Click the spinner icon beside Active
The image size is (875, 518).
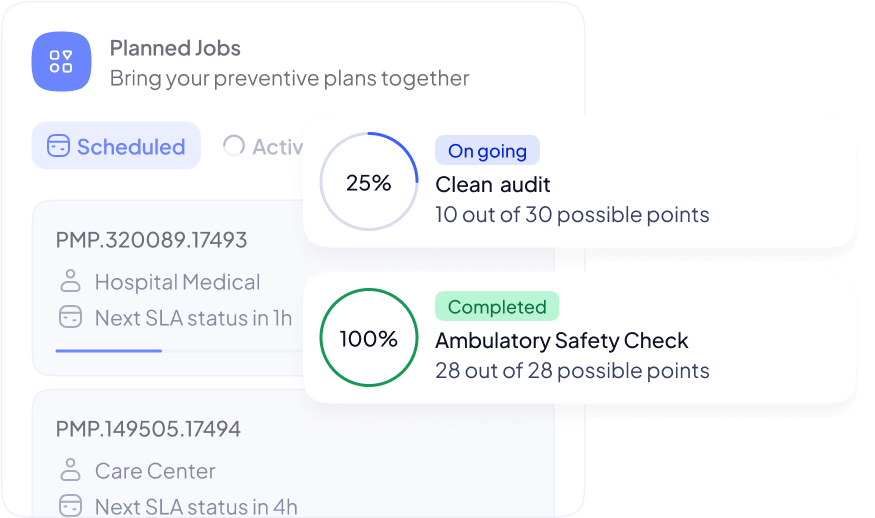[234, 146]
